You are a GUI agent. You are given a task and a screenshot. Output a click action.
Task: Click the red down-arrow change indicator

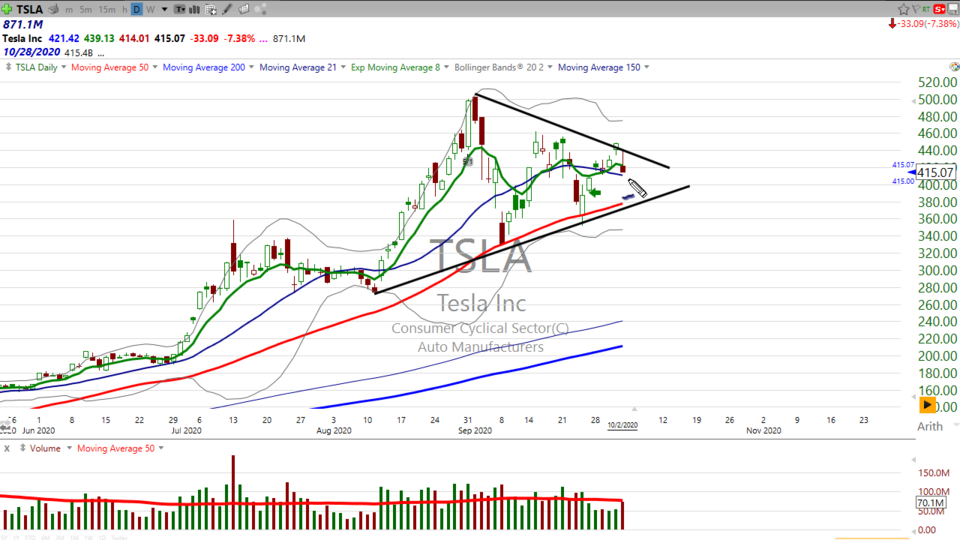click(x=892, y=24)
